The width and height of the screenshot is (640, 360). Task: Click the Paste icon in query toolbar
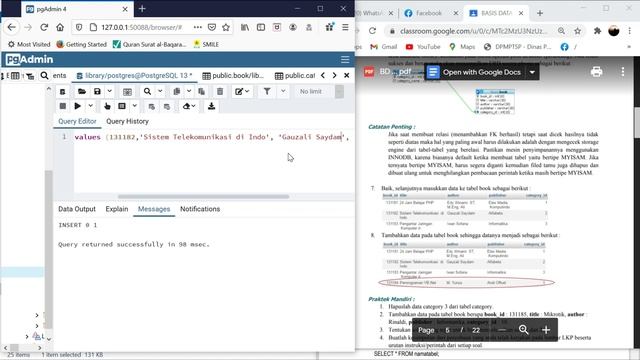(202, 91)
